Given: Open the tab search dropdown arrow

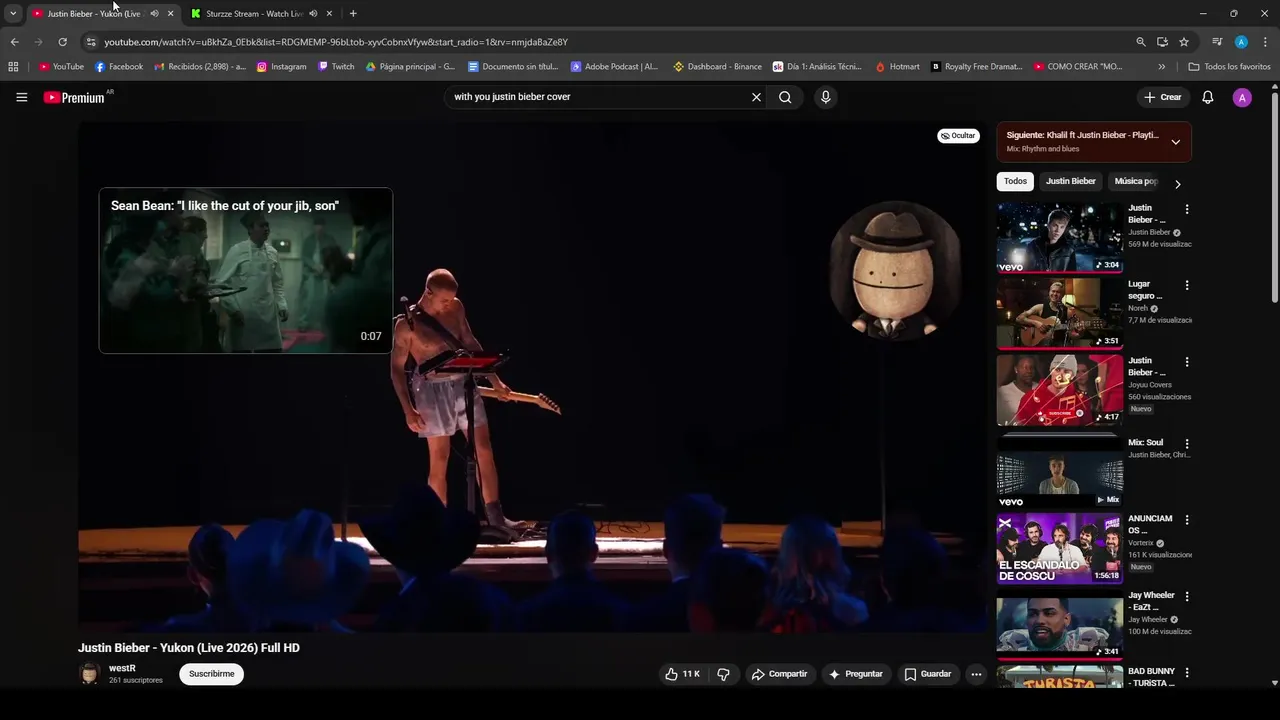Looking at the screenshot, I should click(13, 13).
